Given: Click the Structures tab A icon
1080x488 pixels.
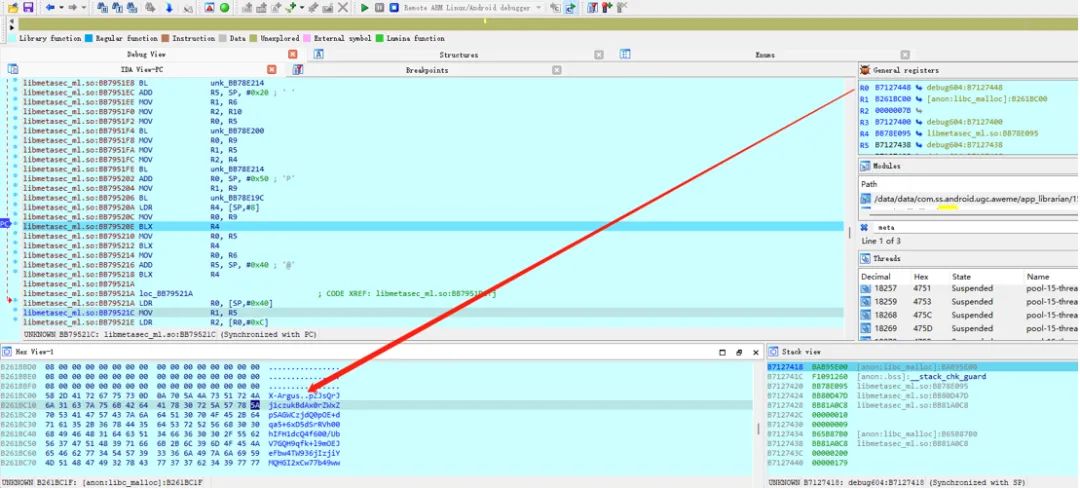Looking at the screenshot, I should click(x=319, y=54).
